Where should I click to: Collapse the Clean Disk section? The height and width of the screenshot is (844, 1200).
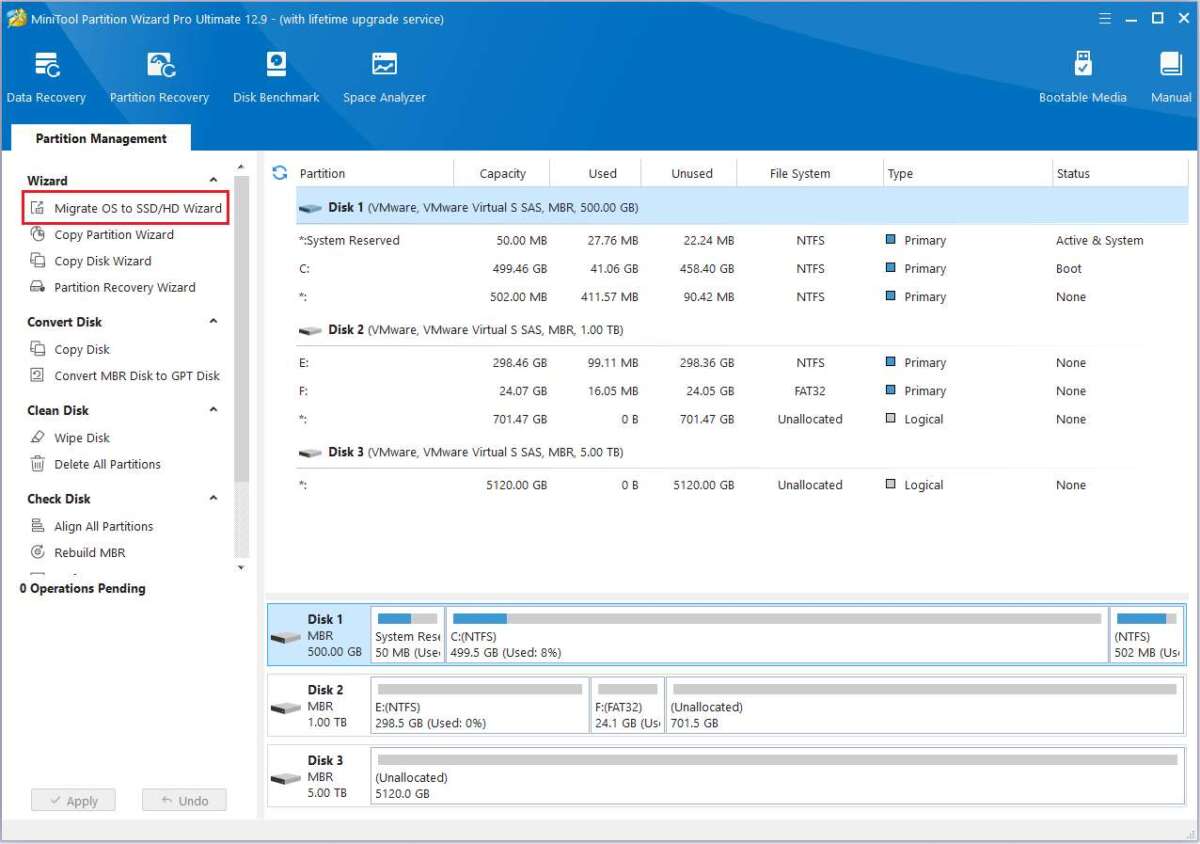coord(213,410)
